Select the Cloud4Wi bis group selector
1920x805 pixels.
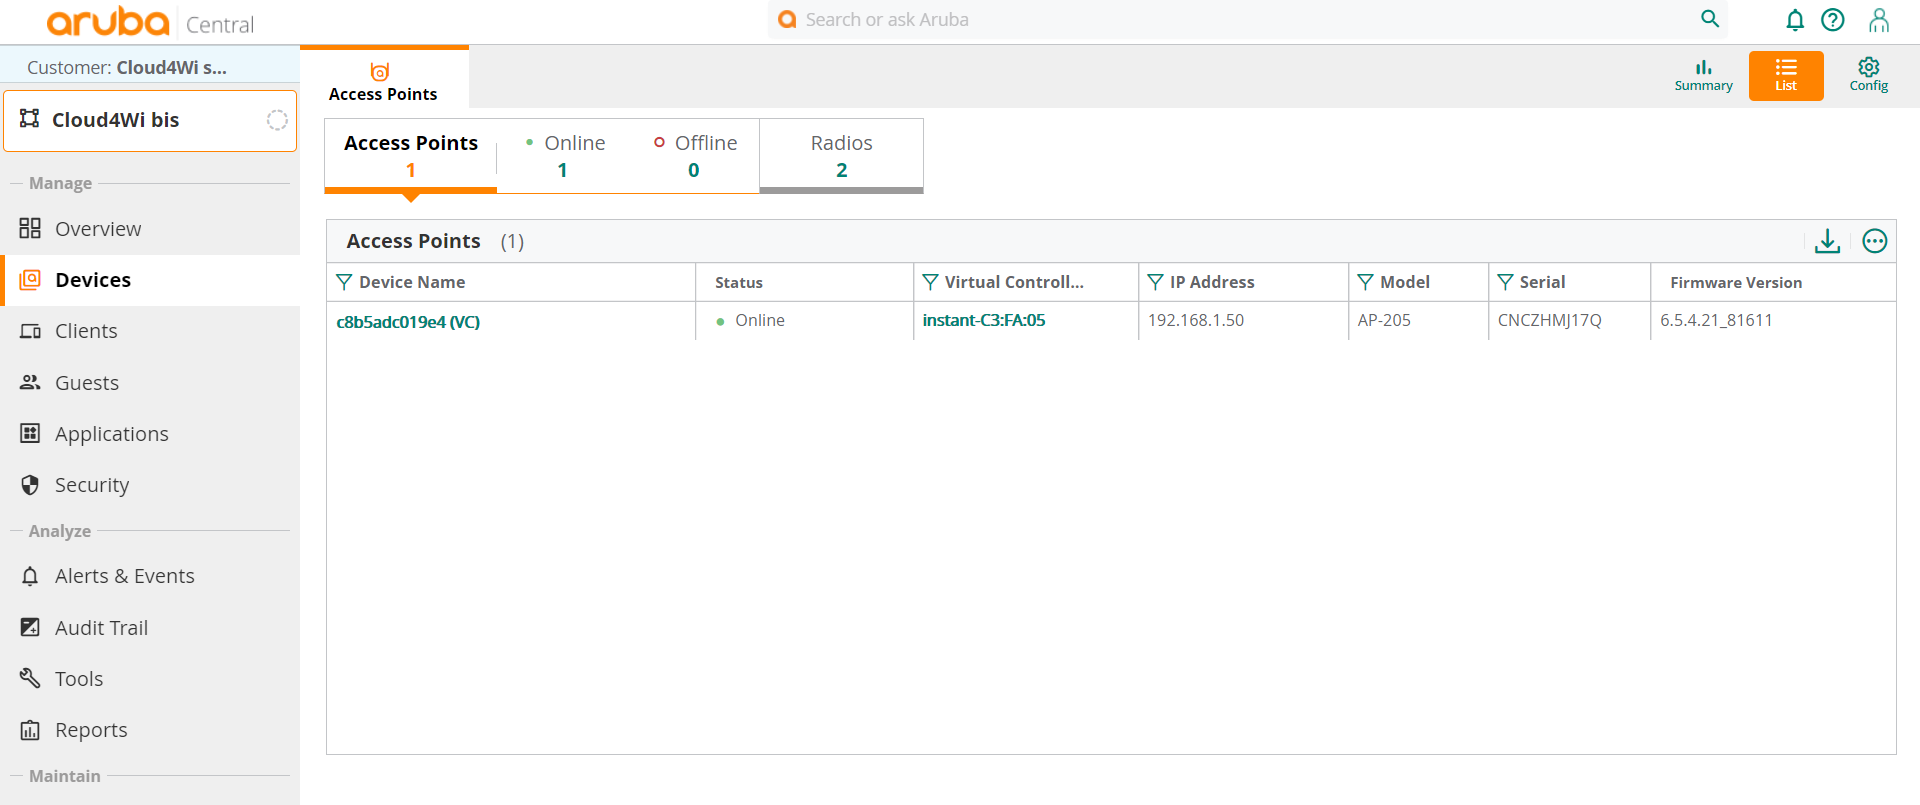pos(150,120)
